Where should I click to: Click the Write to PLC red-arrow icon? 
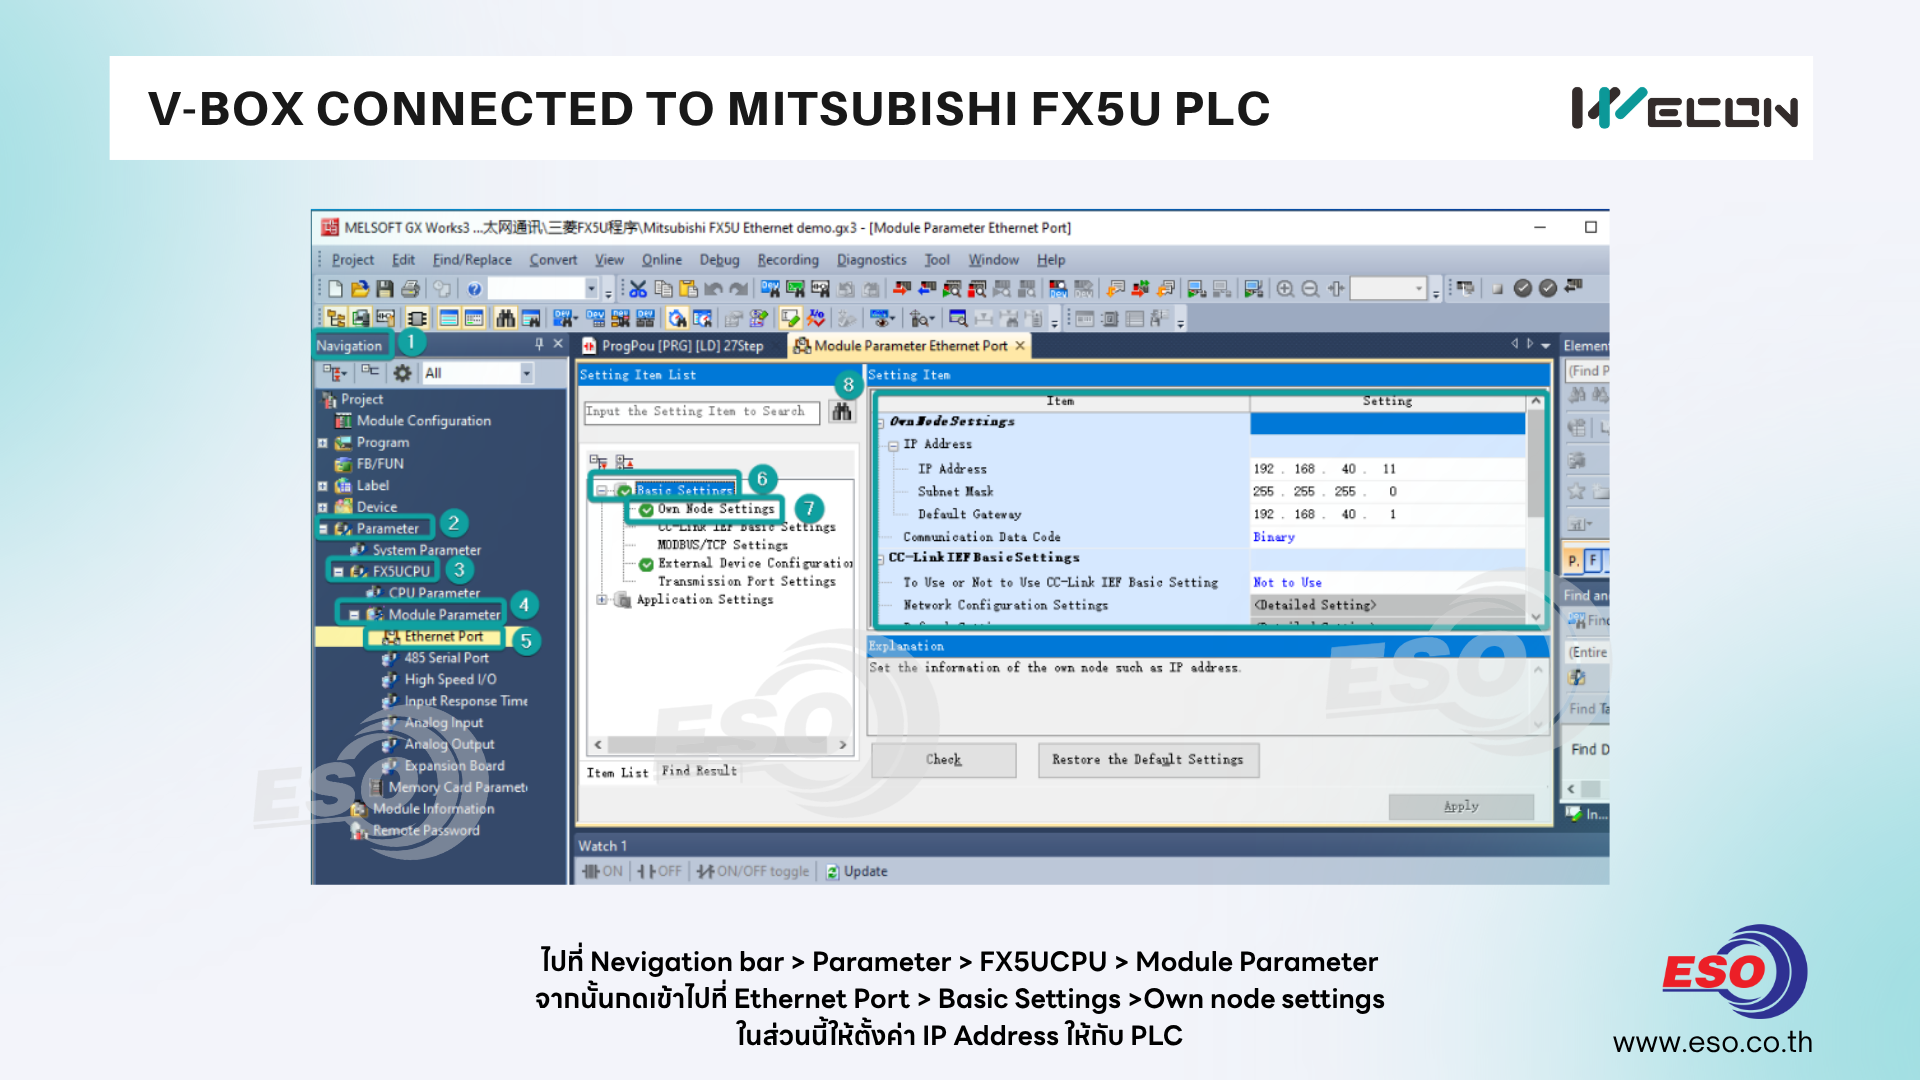[x=902, y=289]
